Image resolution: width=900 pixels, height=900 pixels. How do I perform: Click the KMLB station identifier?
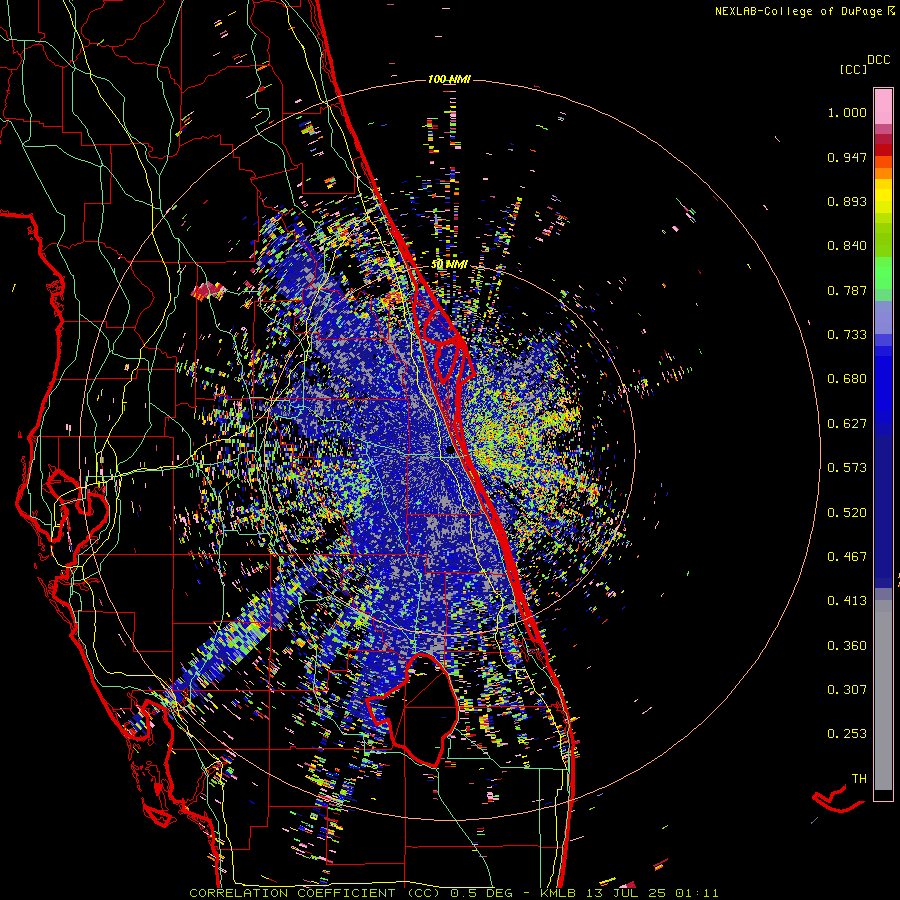(560, 893)
